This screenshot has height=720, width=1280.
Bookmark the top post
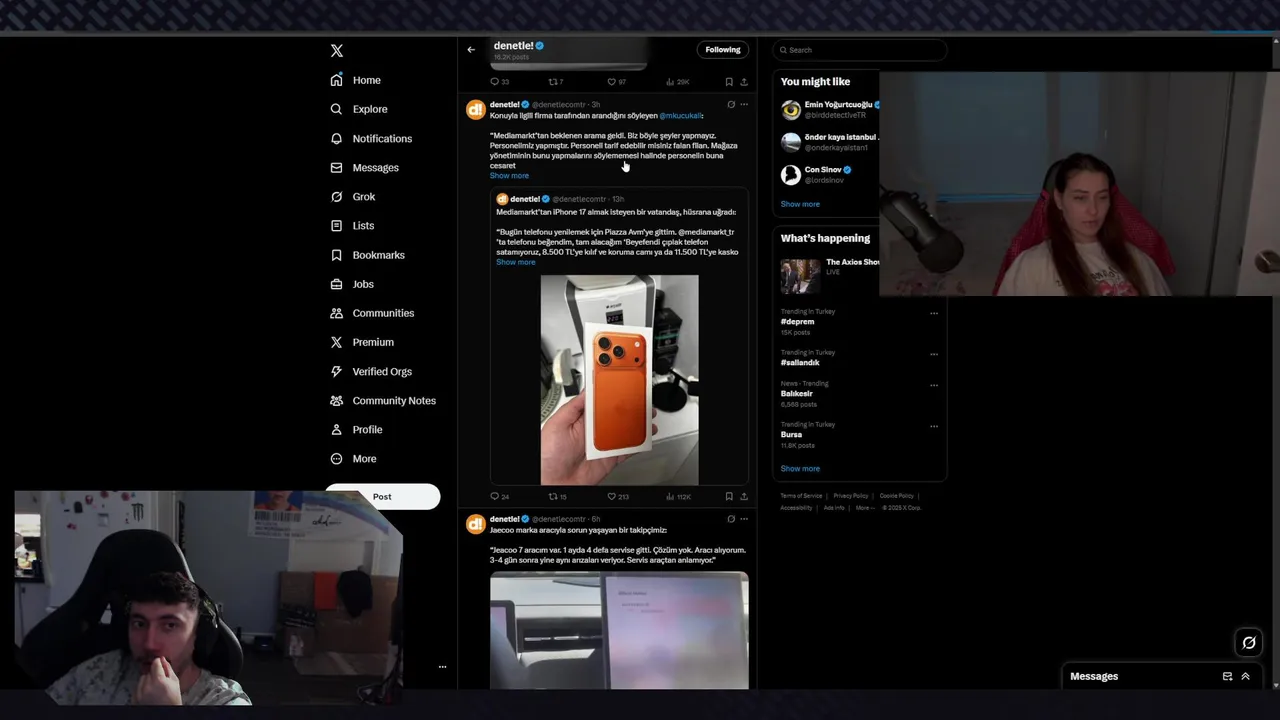point(729,82)
